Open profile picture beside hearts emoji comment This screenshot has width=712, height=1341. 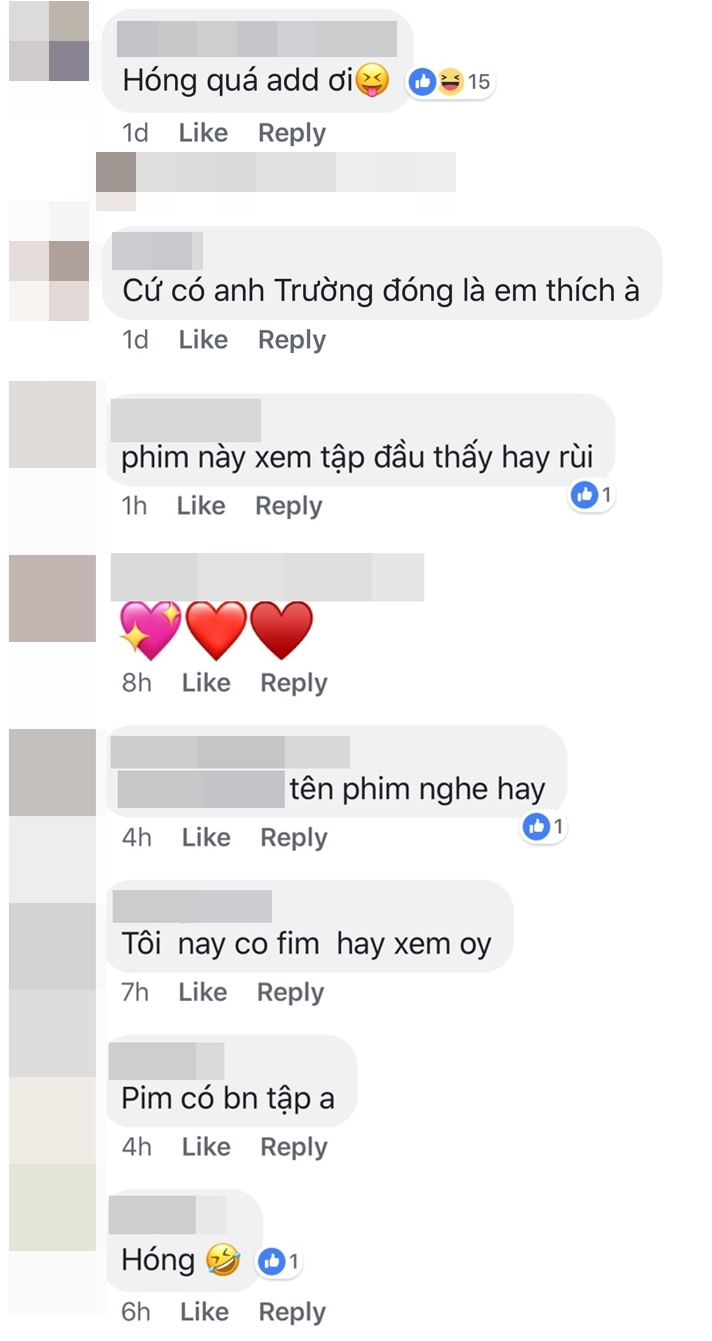point(52,598)
